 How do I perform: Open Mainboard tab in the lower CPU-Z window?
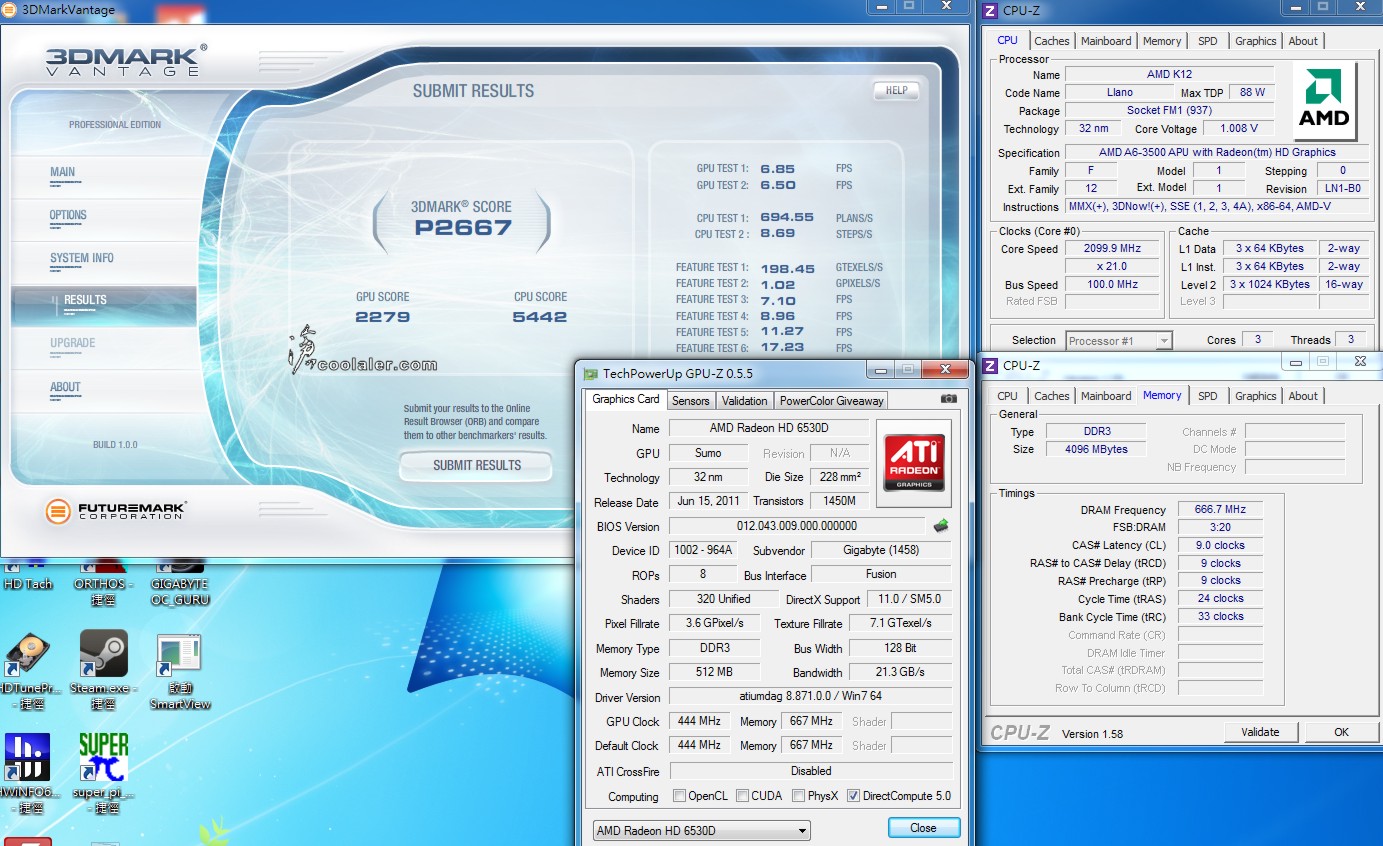[x=1106, y=396]
